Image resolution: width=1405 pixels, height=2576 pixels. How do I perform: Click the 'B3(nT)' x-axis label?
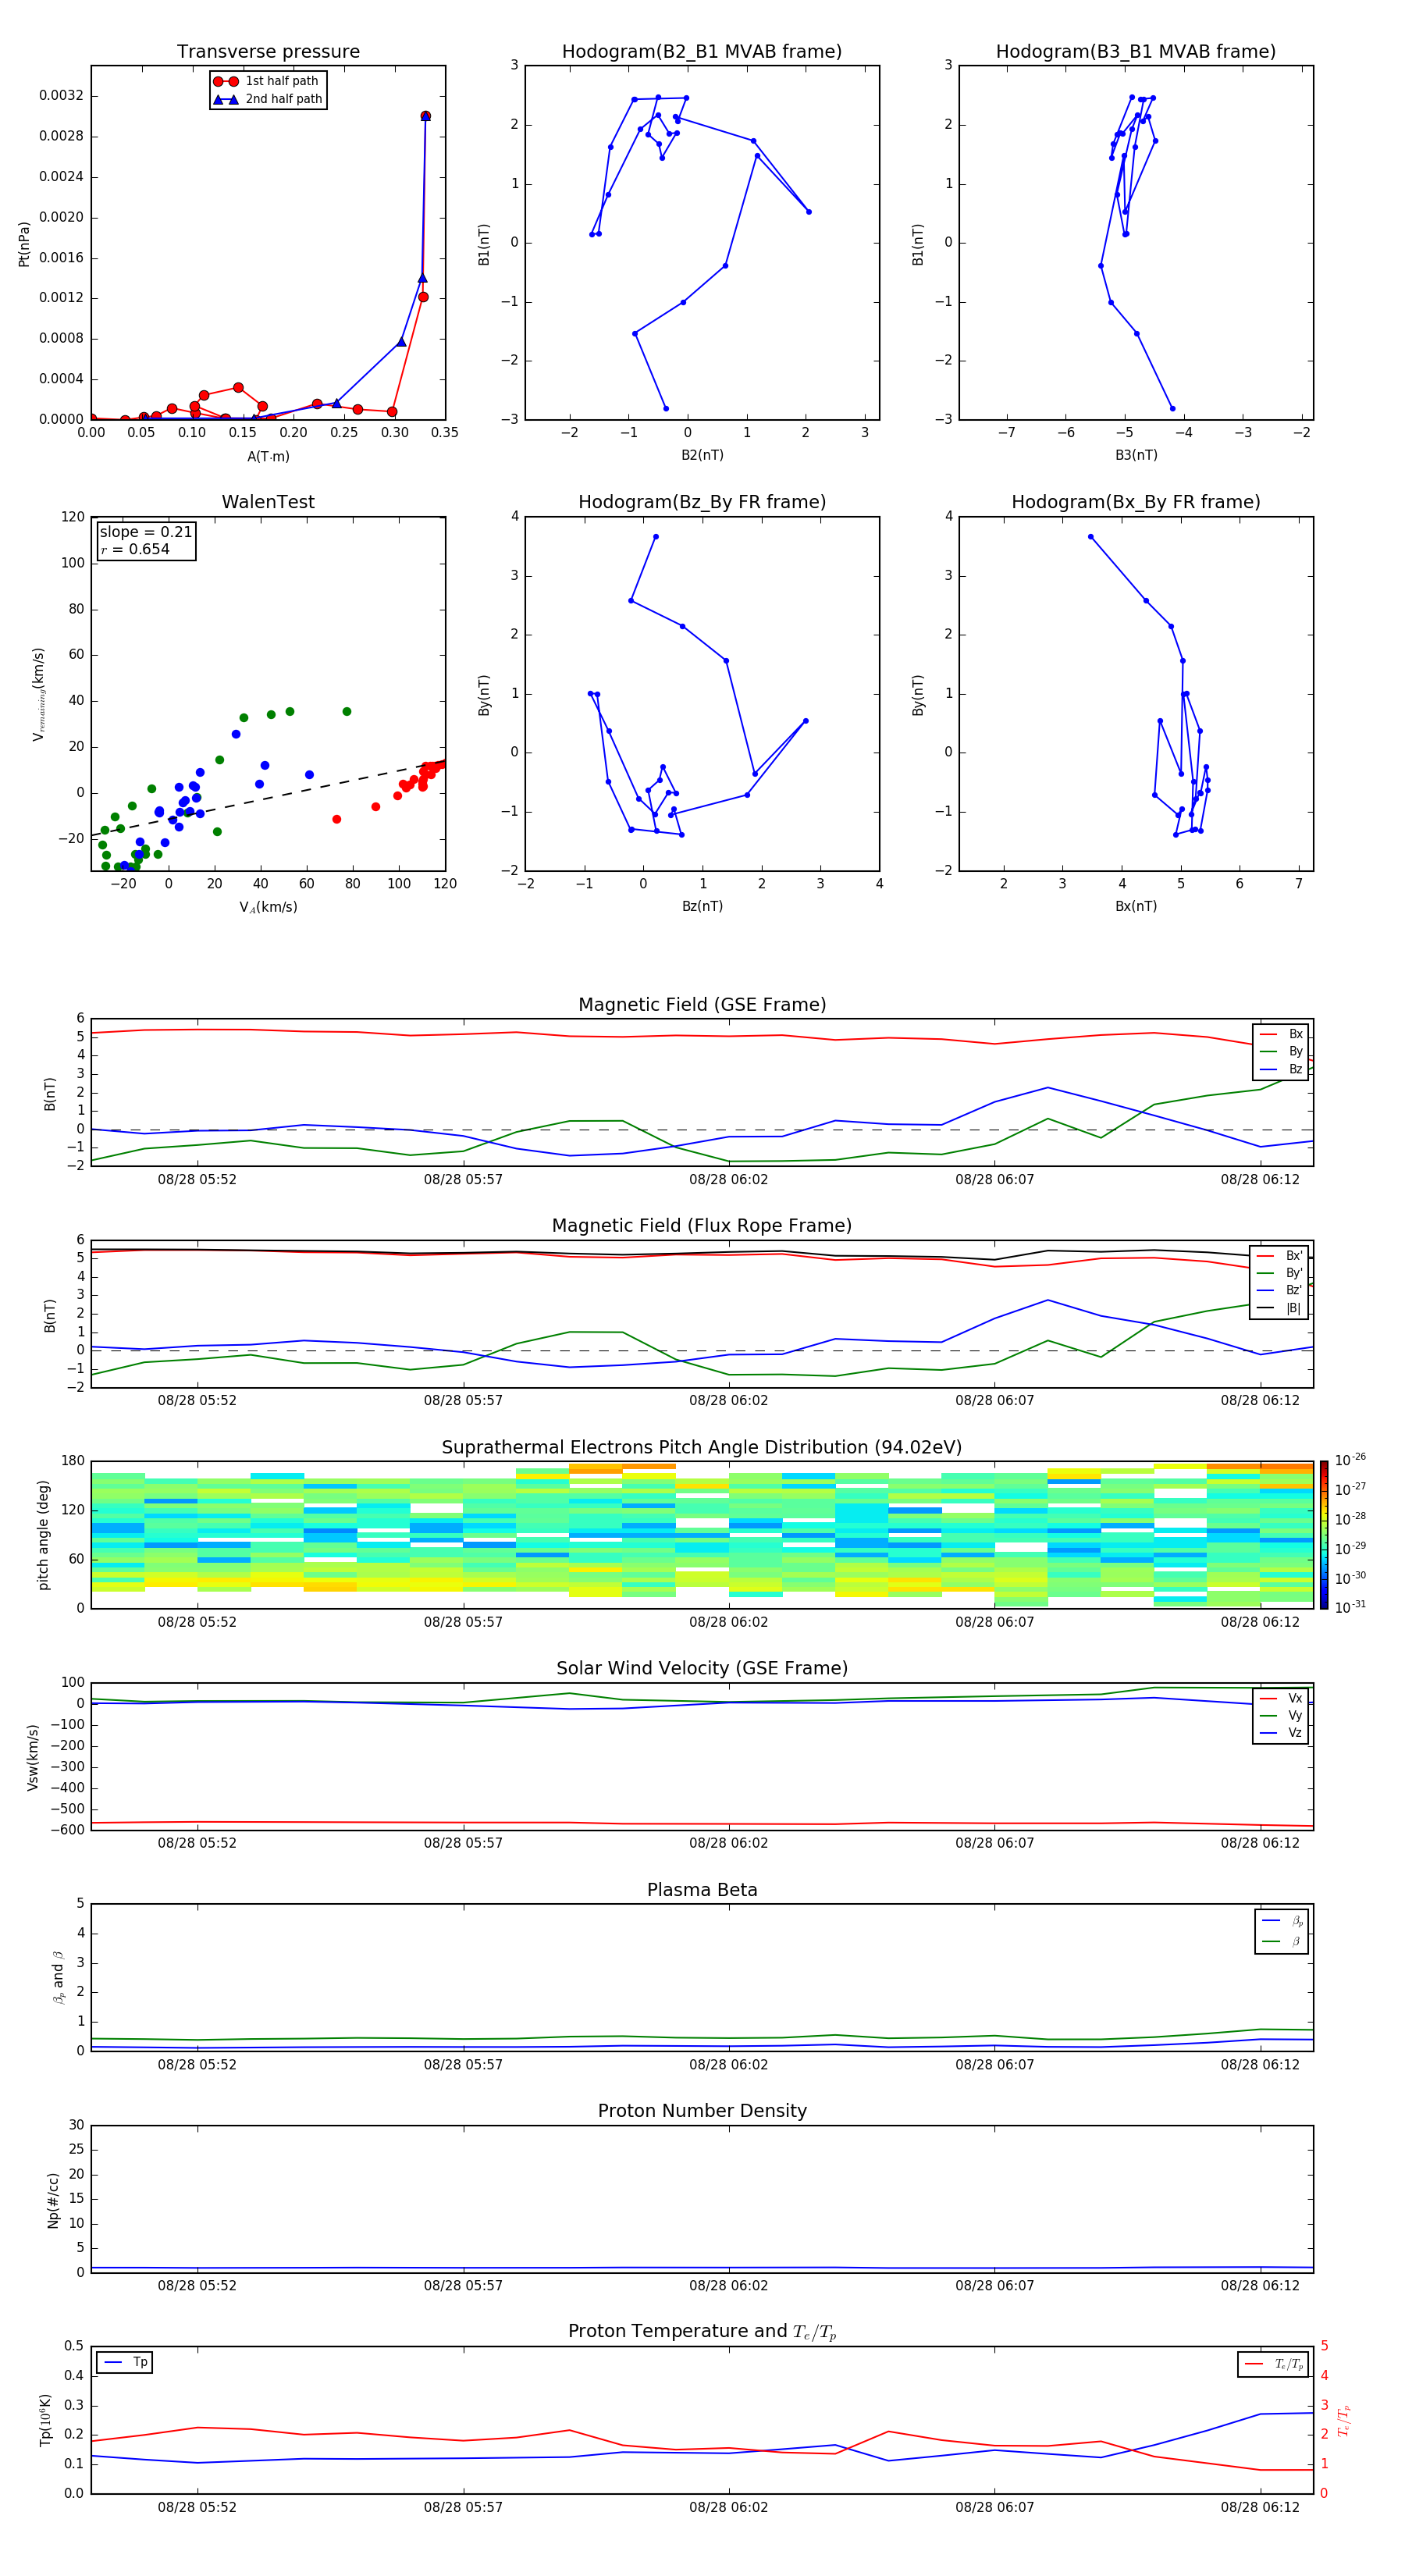click(x=1136, y=455)
